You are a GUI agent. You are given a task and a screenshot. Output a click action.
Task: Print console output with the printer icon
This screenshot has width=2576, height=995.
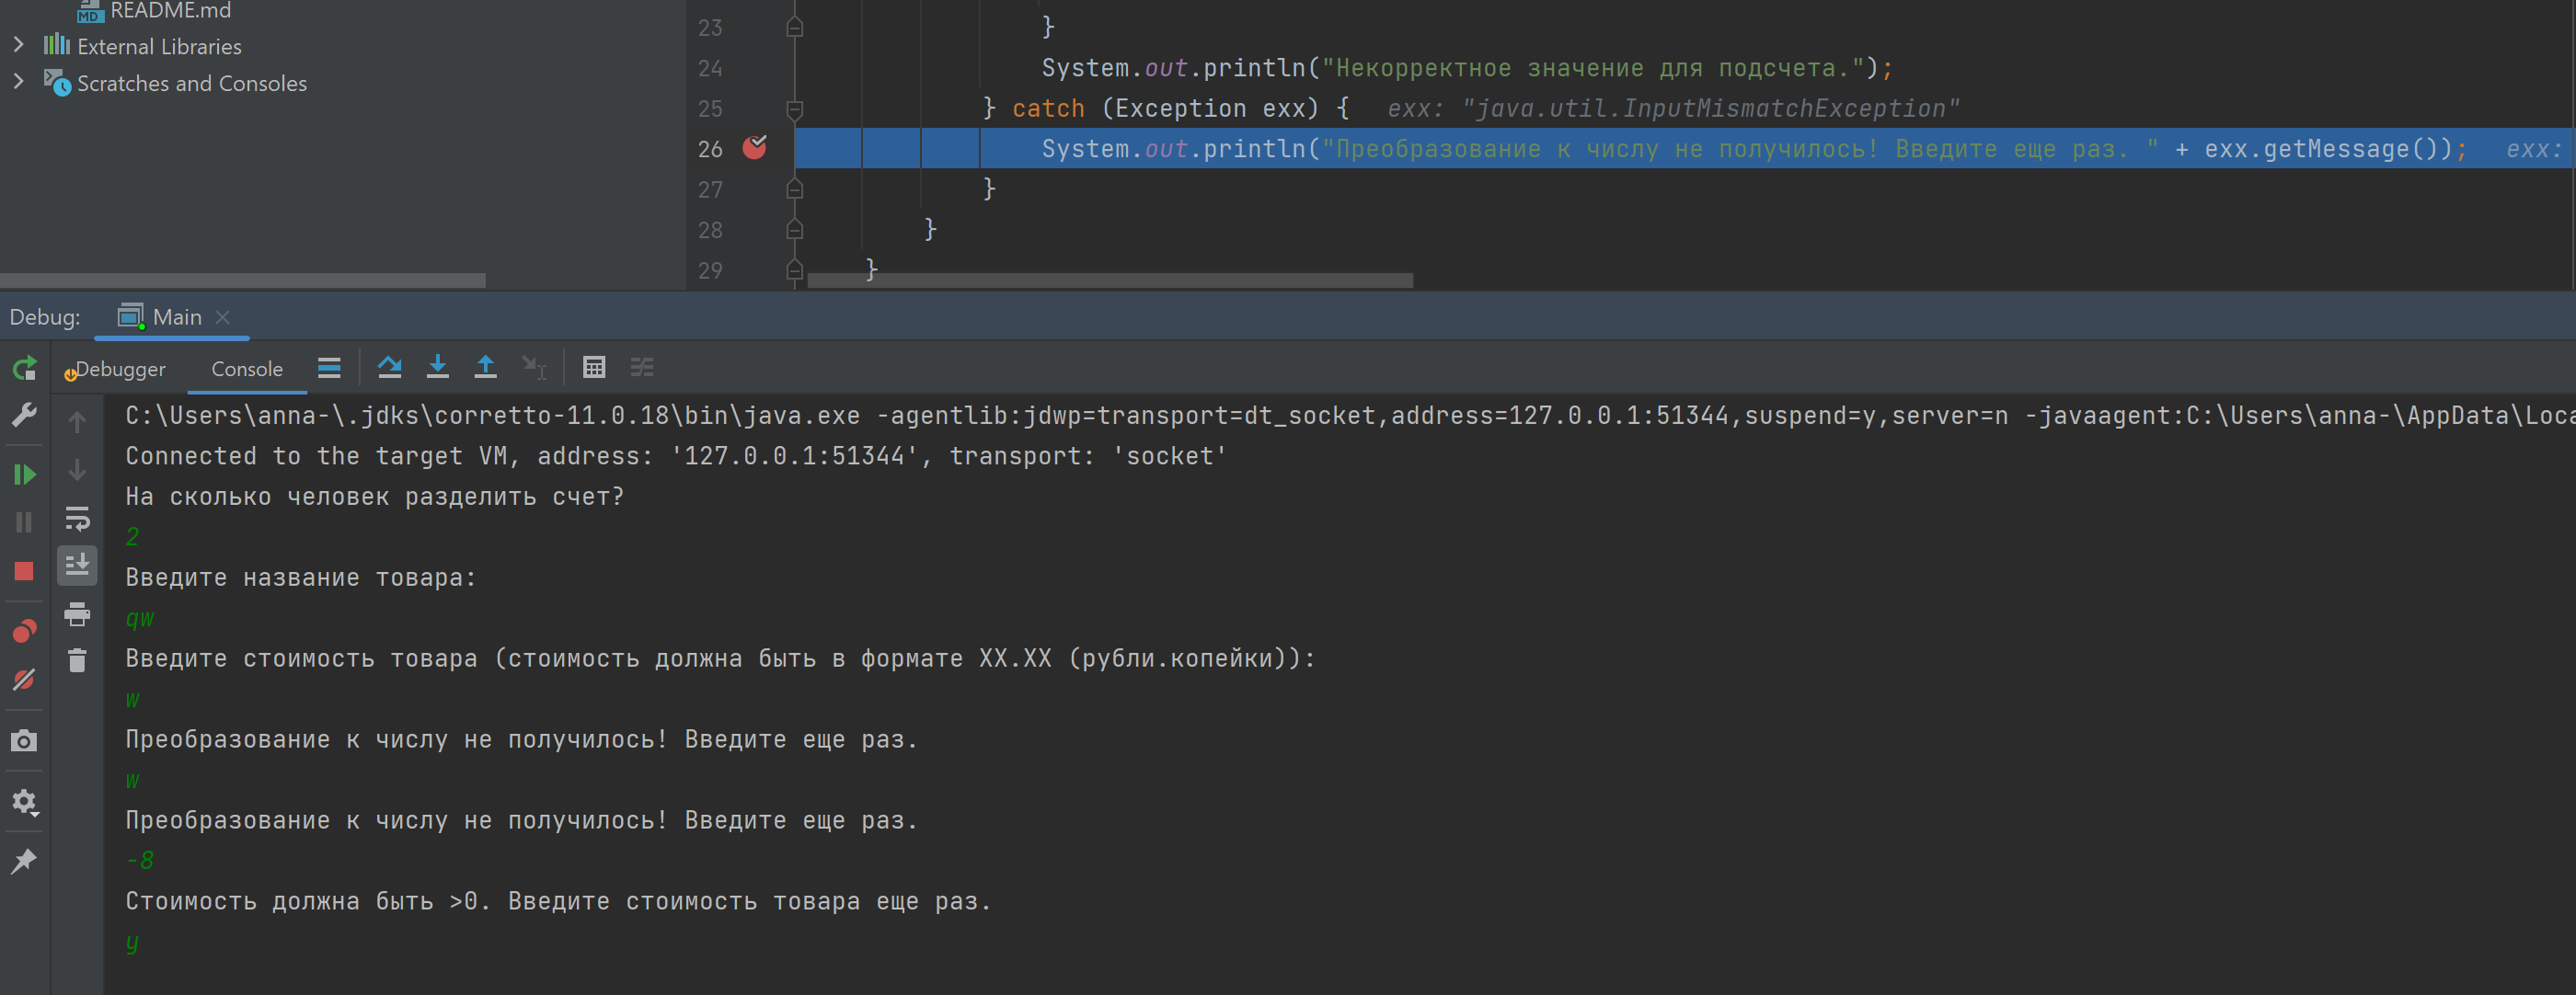[x=77, y=614]
